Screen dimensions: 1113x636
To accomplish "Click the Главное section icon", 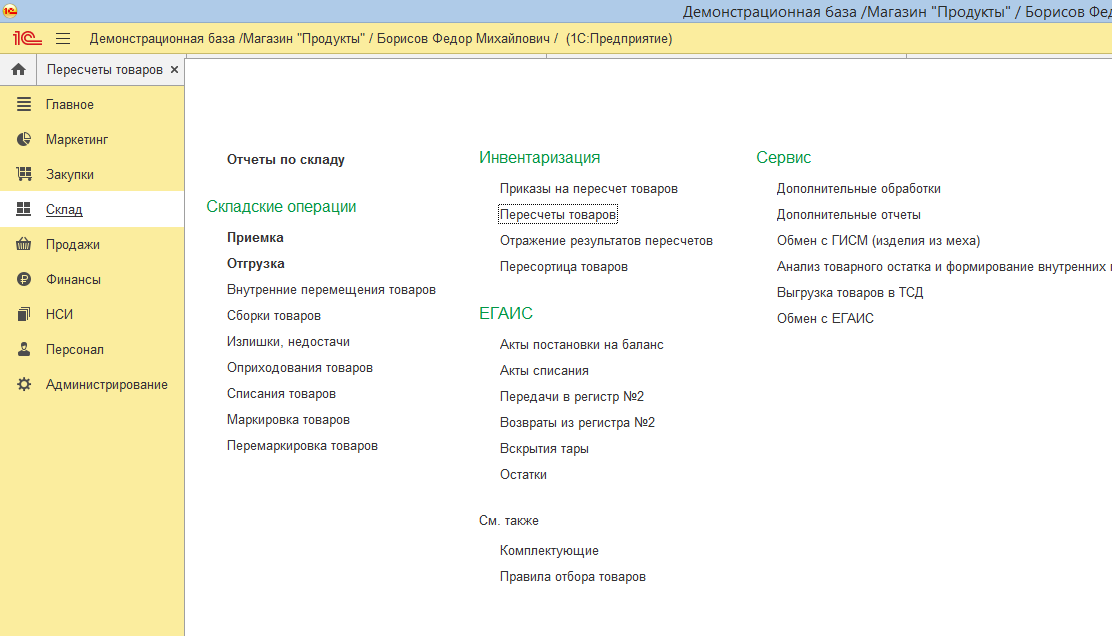I will [x=24, y=104].
